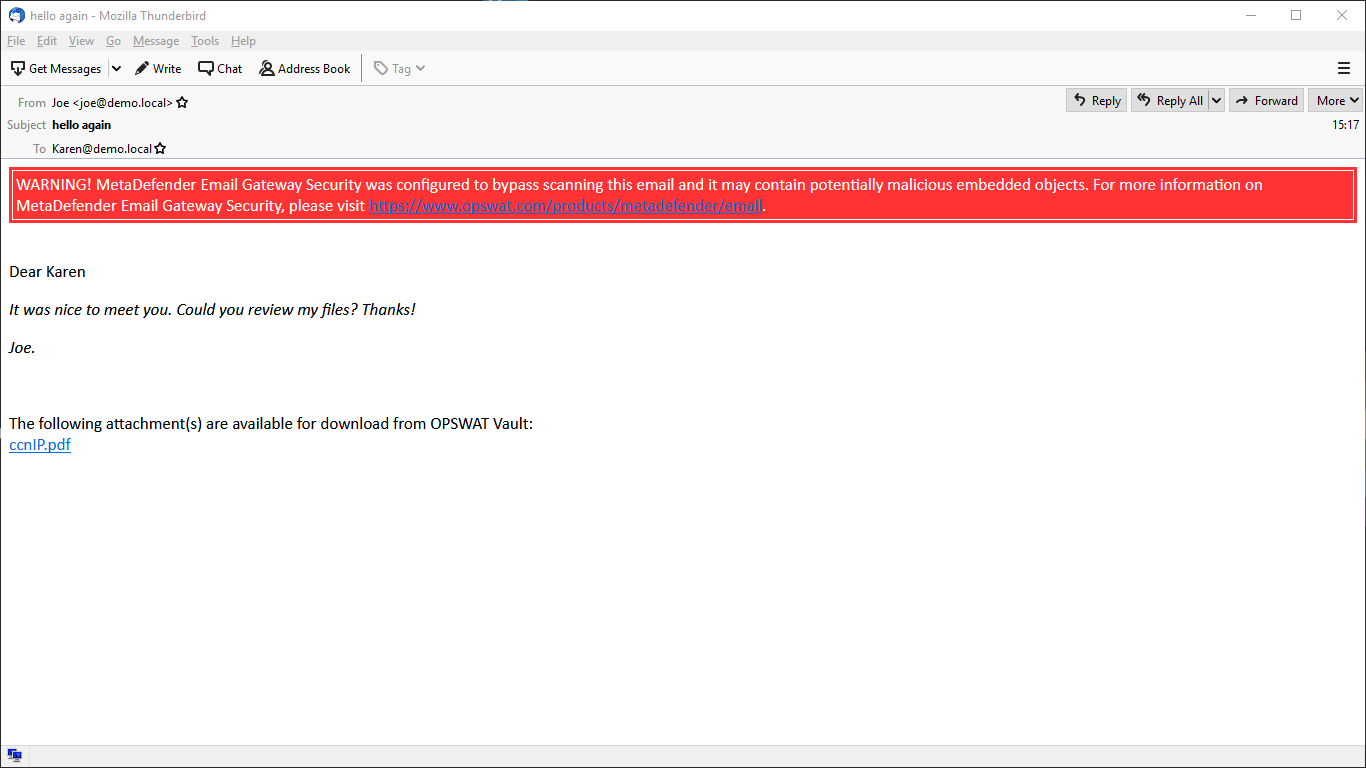Click Thunderbird icon in title bar

pos(16,15)
